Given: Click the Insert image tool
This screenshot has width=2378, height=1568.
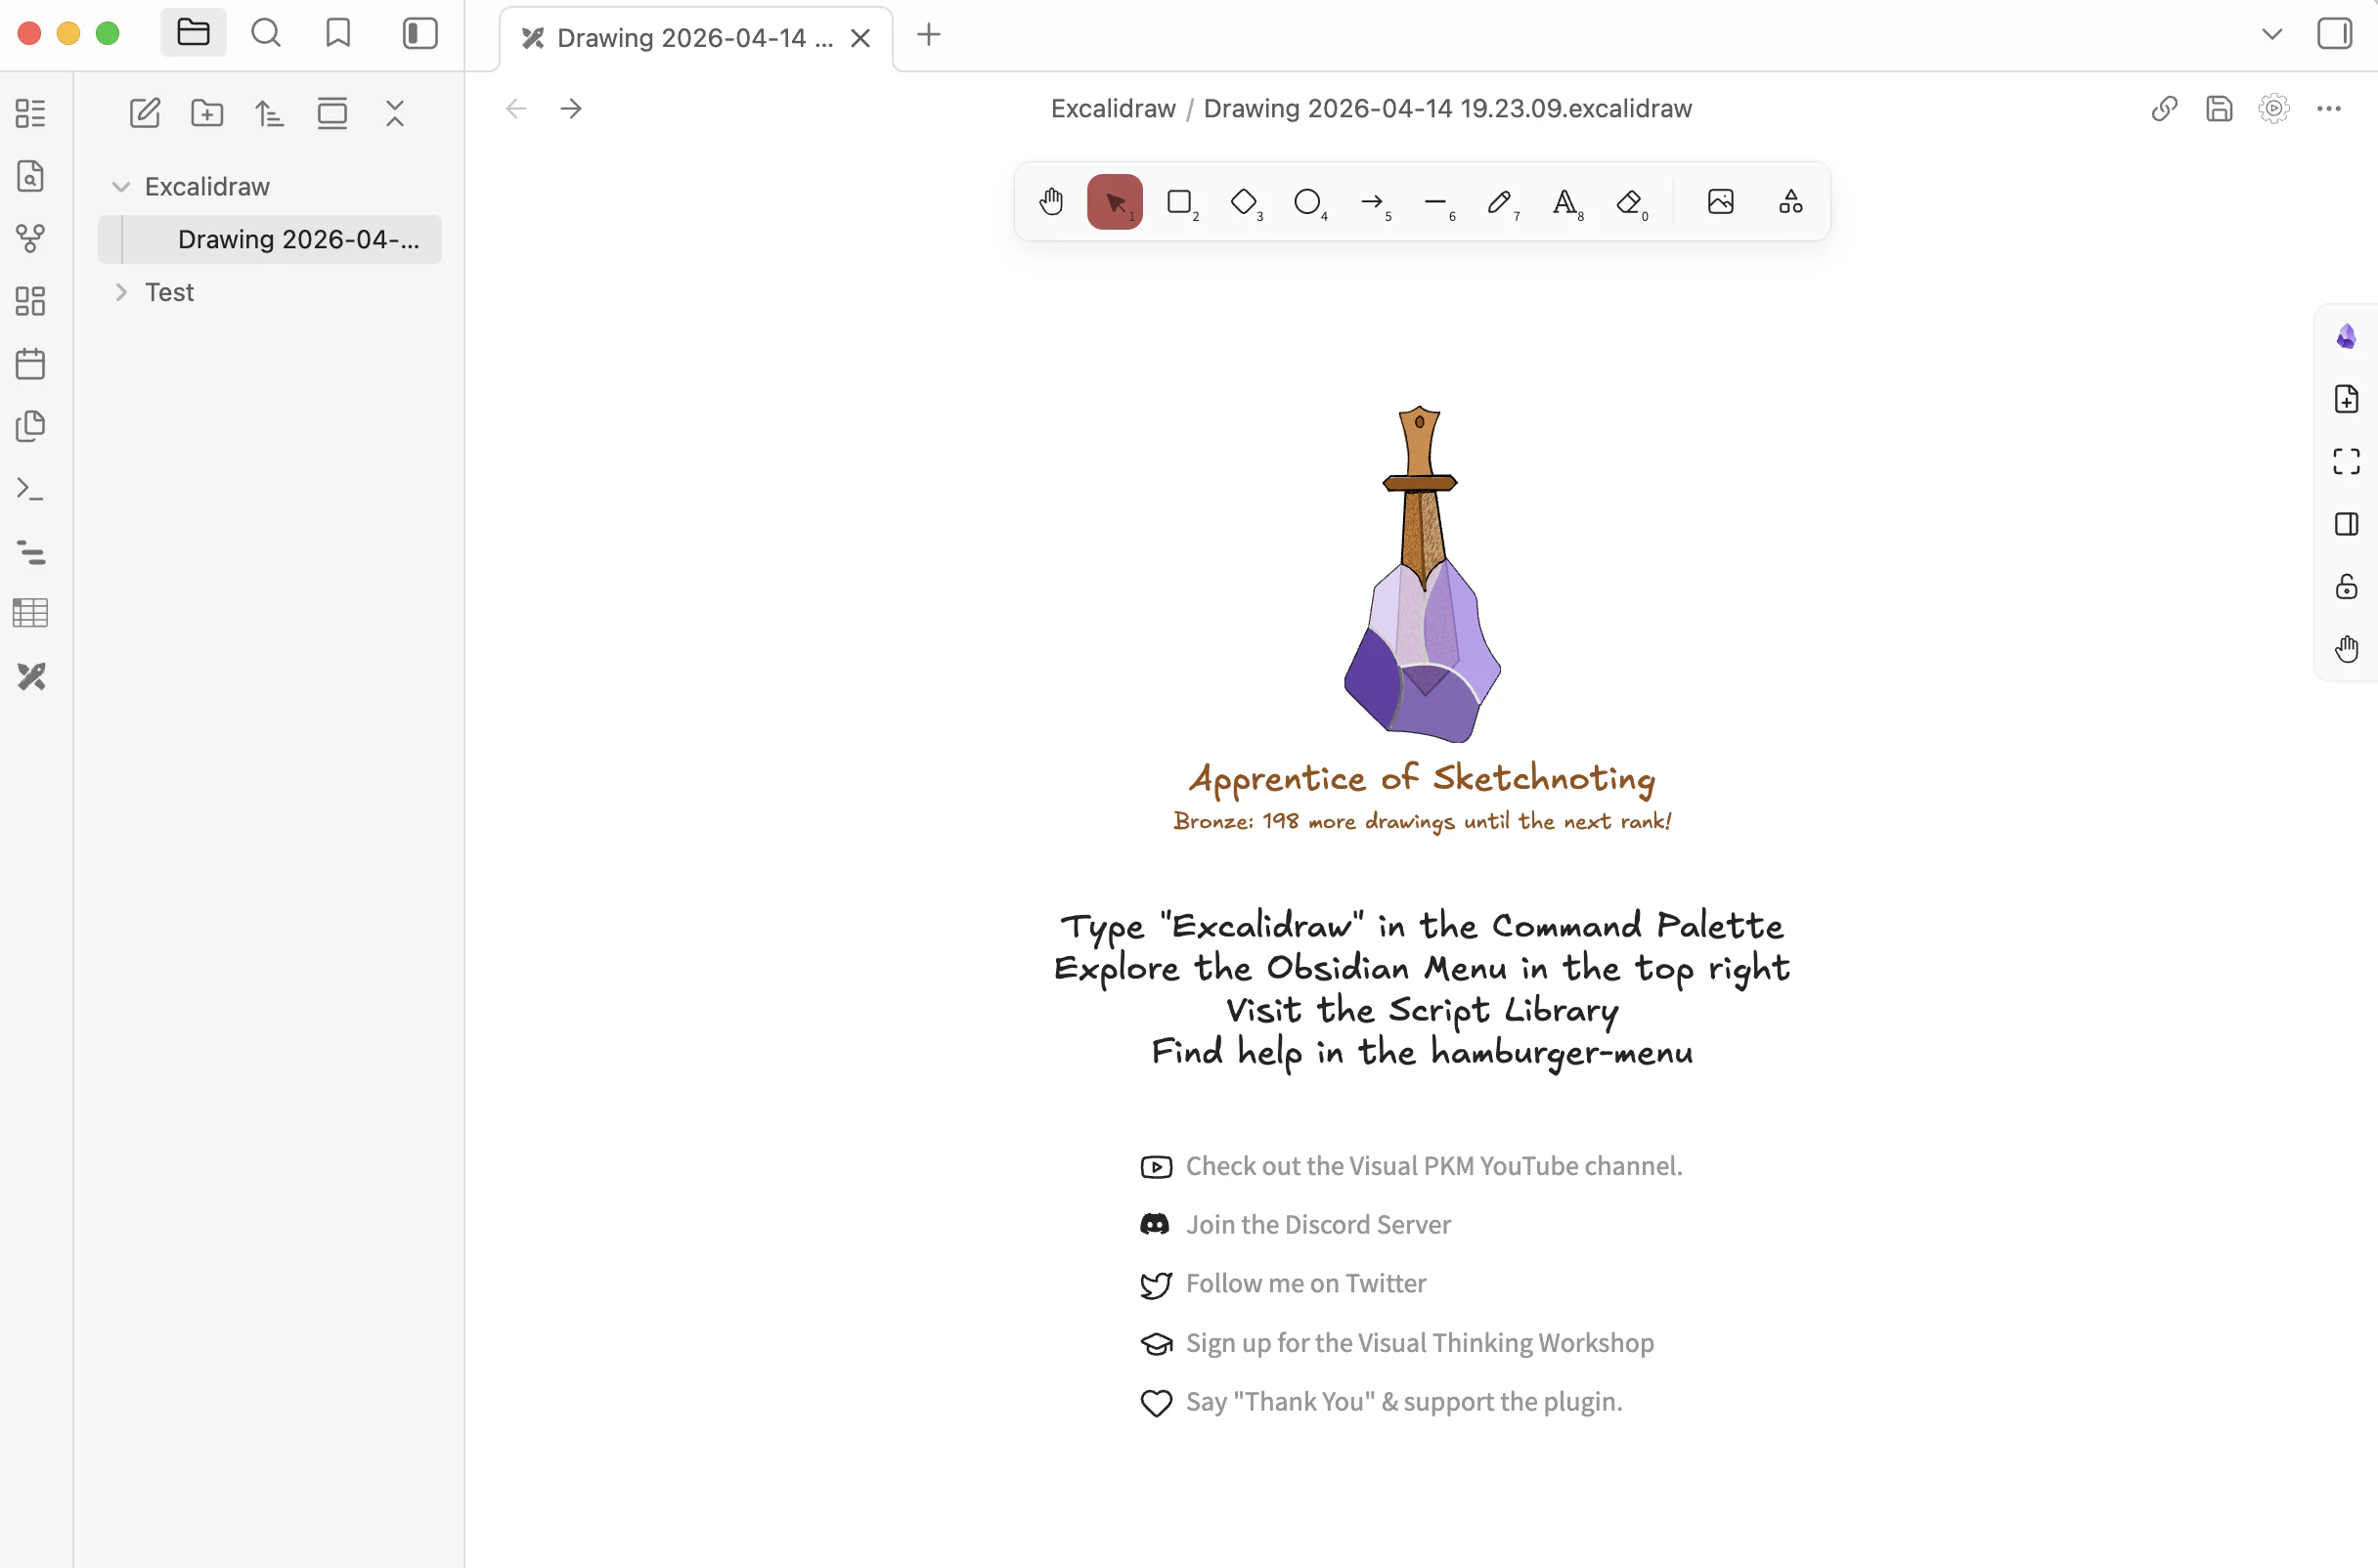Looking at the screenshot, I should pos(1720,202).
